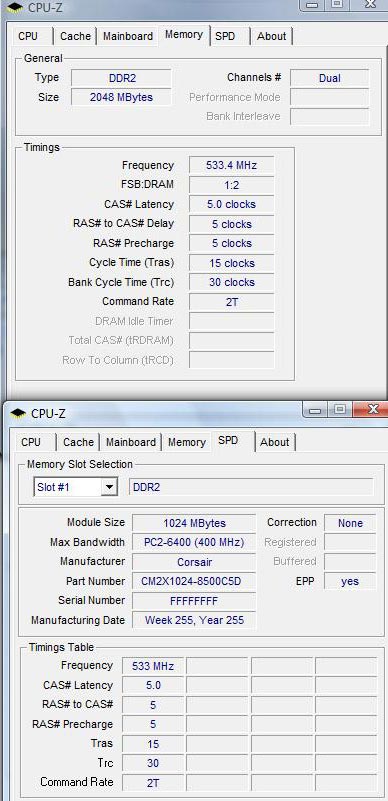The height and width of the screenshot is (801, 388).
Task: Click the FSB:DRAM ratio value 1:2
Action: pos(231,185)
